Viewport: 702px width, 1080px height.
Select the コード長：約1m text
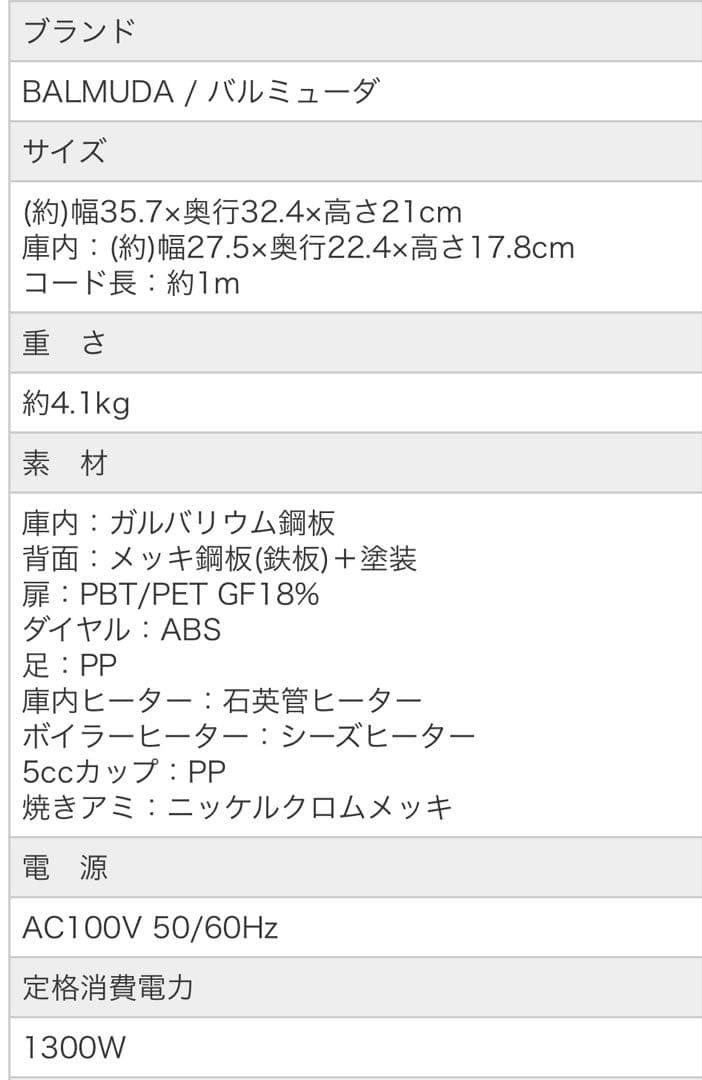point(131,283)
